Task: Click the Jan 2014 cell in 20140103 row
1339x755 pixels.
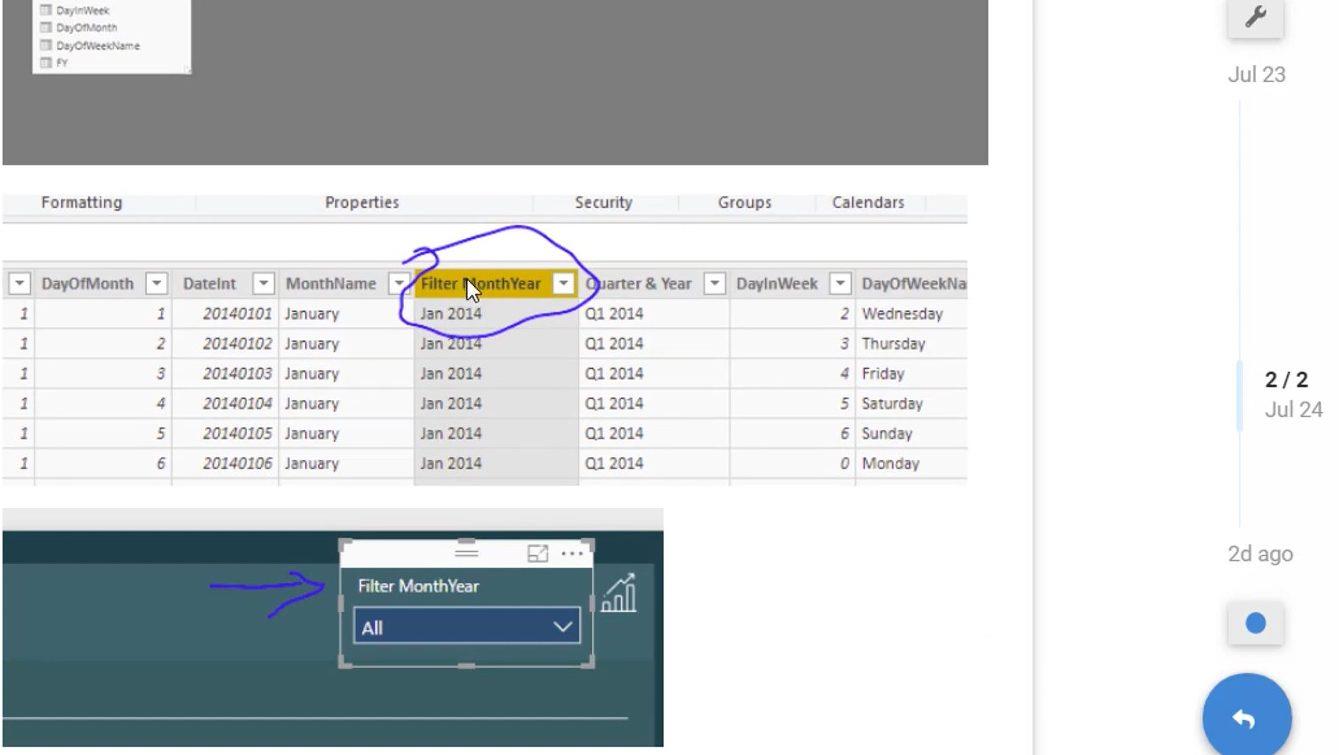Action: (x=496, y=374)
